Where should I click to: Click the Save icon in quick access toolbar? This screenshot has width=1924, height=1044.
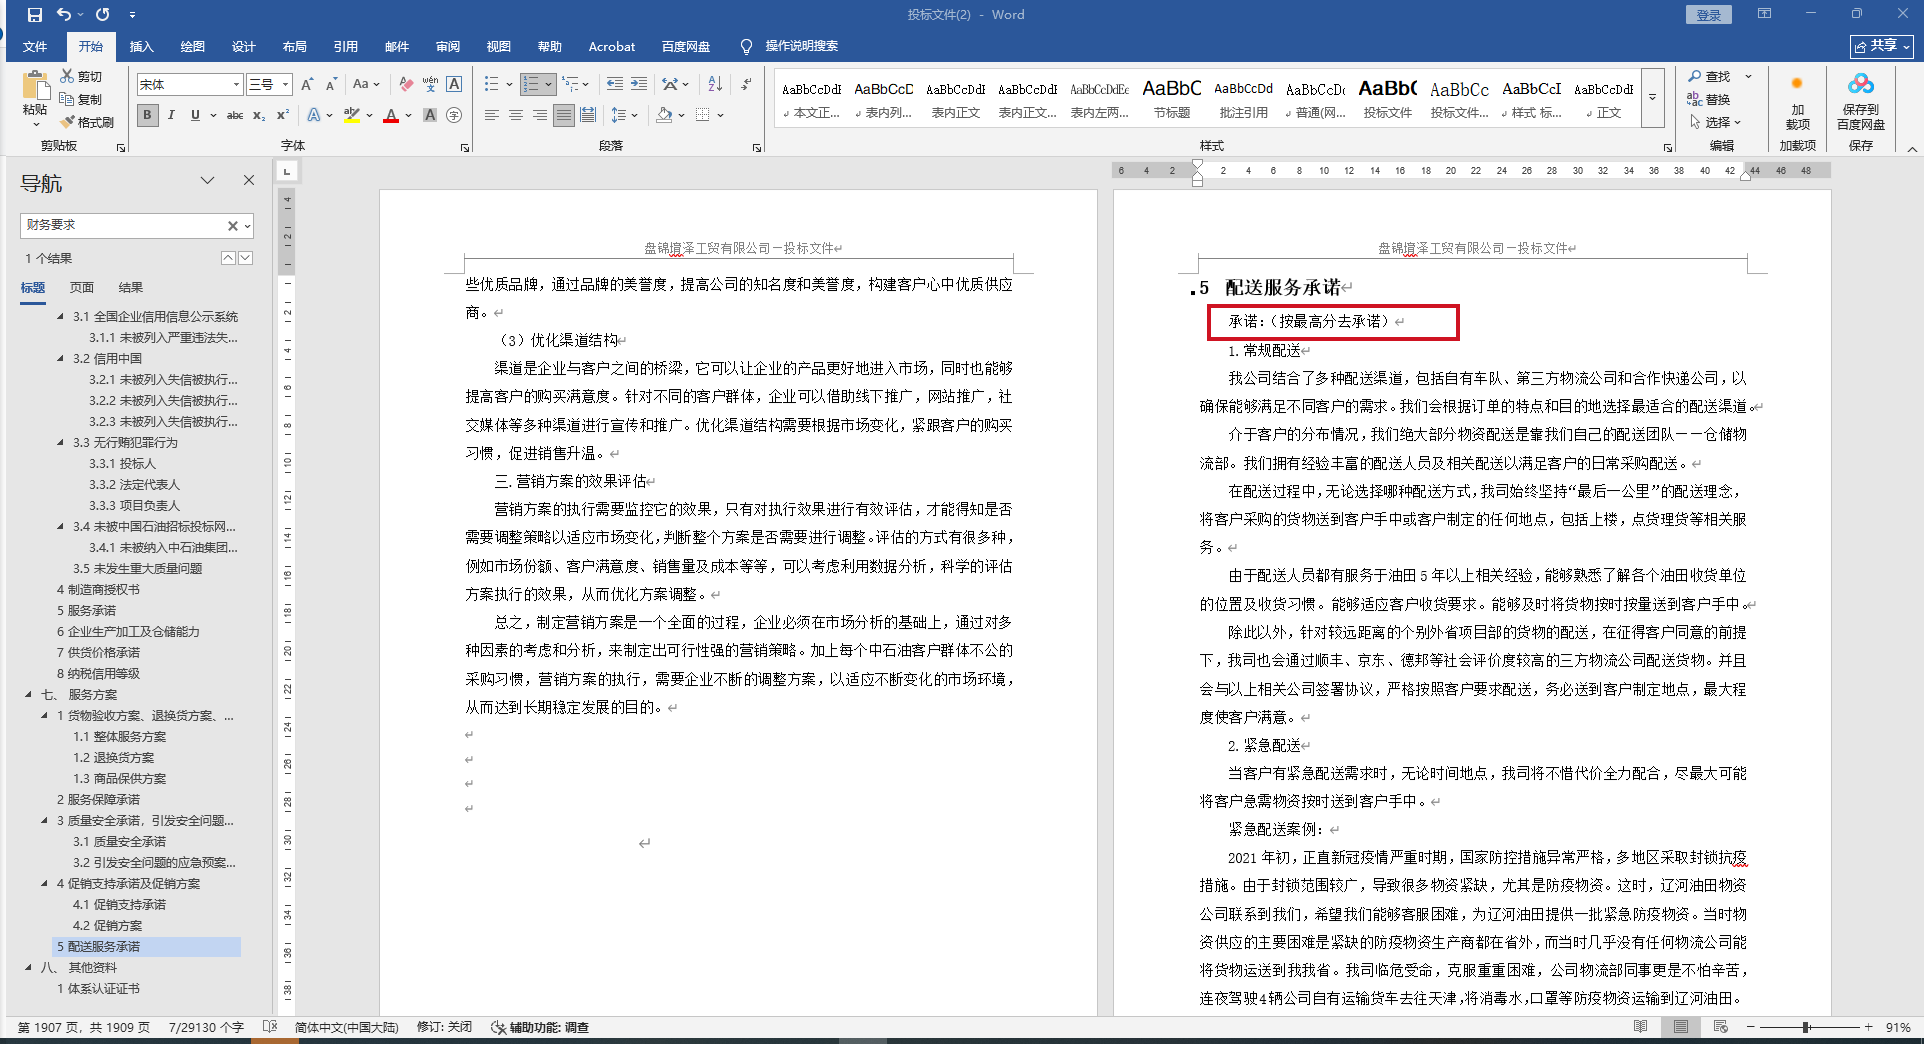pyautogui.click(x=35, y=15)
